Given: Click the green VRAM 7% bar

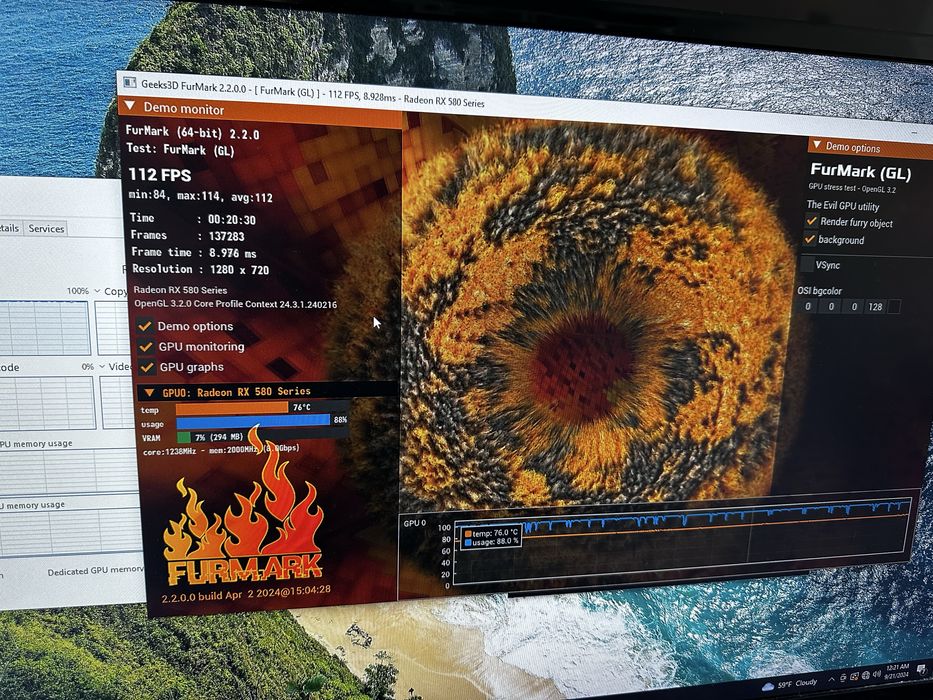Looking at the screenshot, I should coord(184,438).
